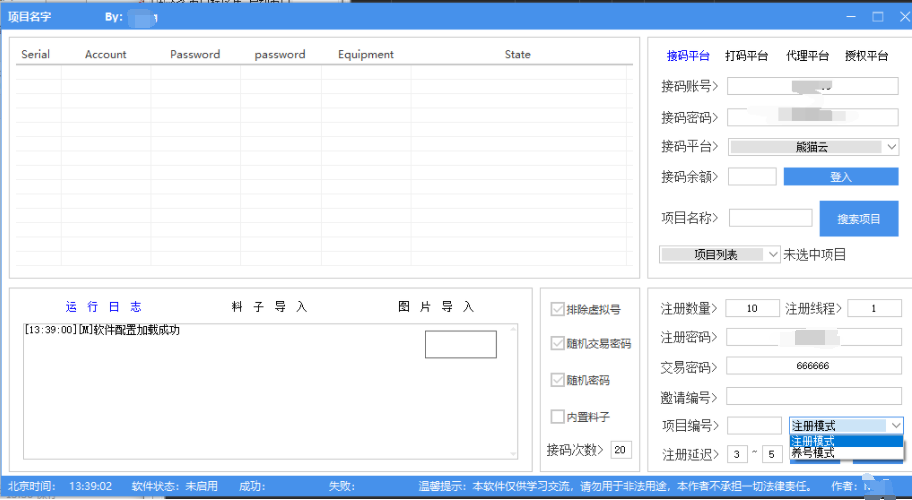
Task: Switch to the 接码平台 tab
Action: click(688, 56)
